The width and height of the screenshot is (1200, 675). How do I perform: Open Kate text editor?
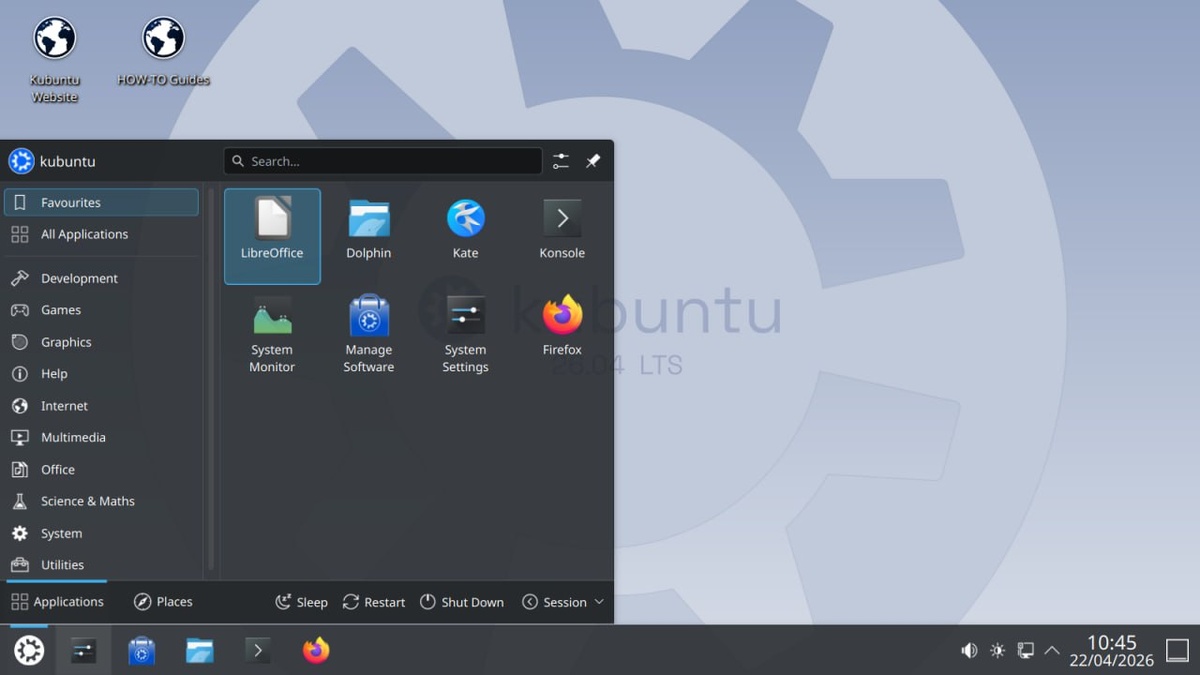(466, 236)
